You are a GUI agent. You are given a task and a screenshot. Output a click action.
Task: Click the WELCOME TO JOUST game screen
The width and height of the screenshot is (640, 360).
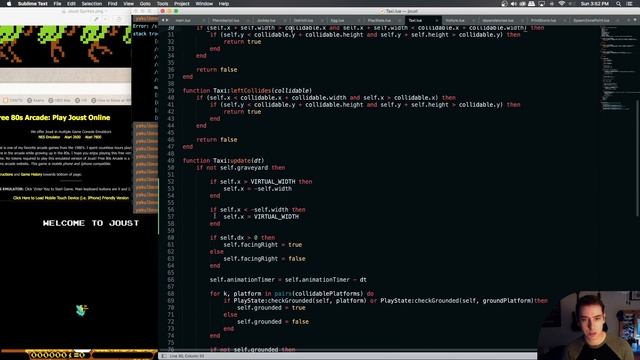(x=91, y=223)
